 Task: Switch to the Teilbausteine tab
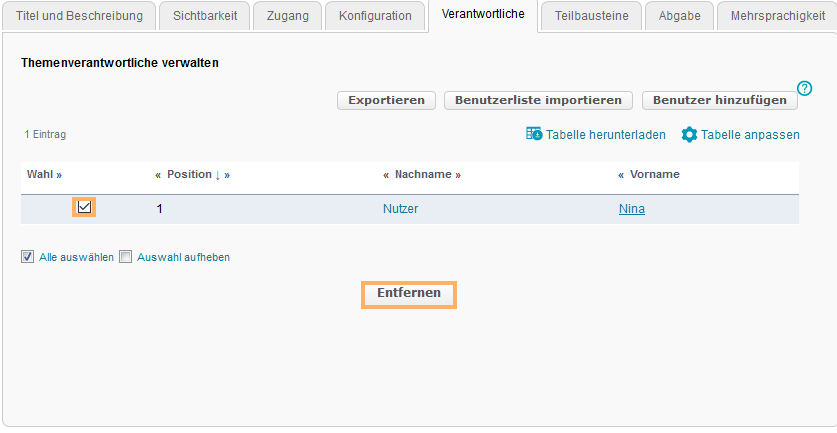(x=591, y=15)
